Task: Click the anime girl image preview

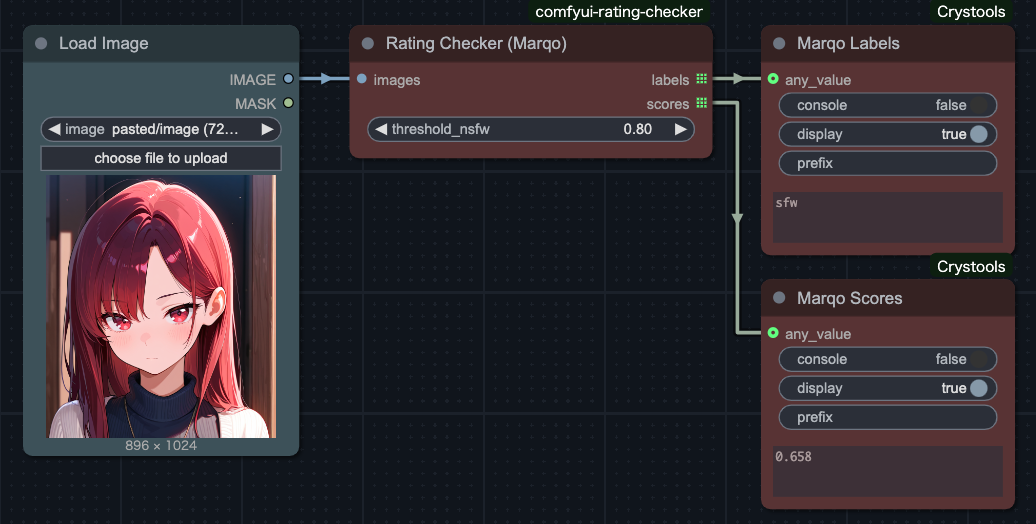Action: pos(161,306)
